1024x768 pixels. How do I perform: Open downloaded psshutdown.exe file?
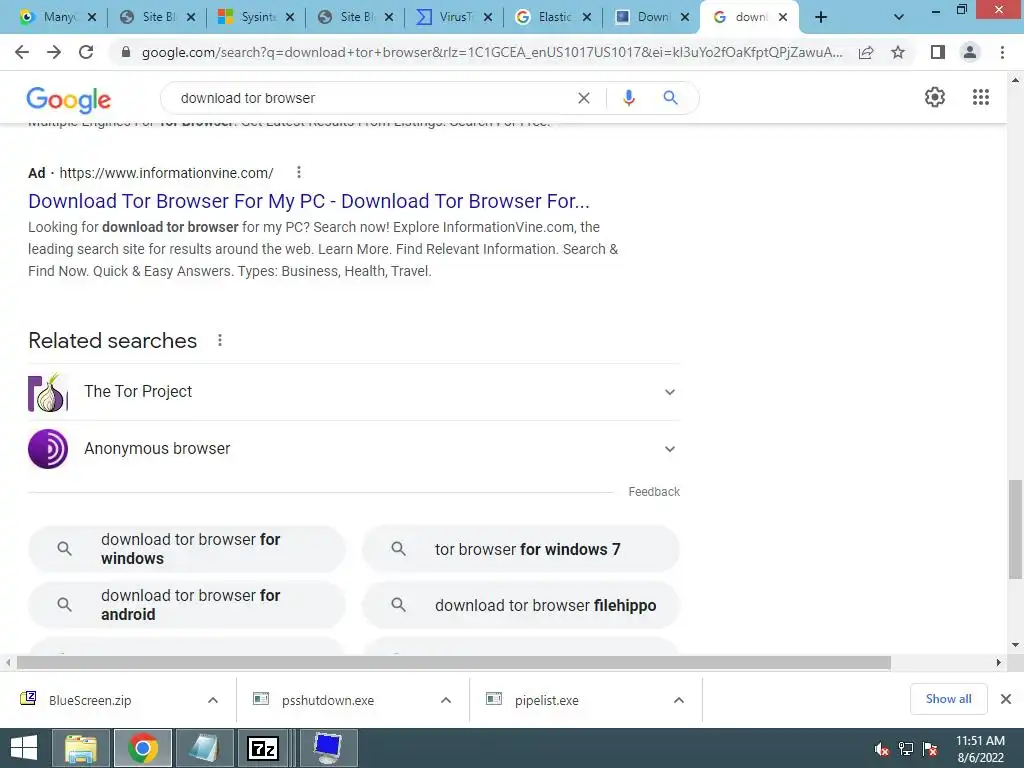click(x=328, y=700)
